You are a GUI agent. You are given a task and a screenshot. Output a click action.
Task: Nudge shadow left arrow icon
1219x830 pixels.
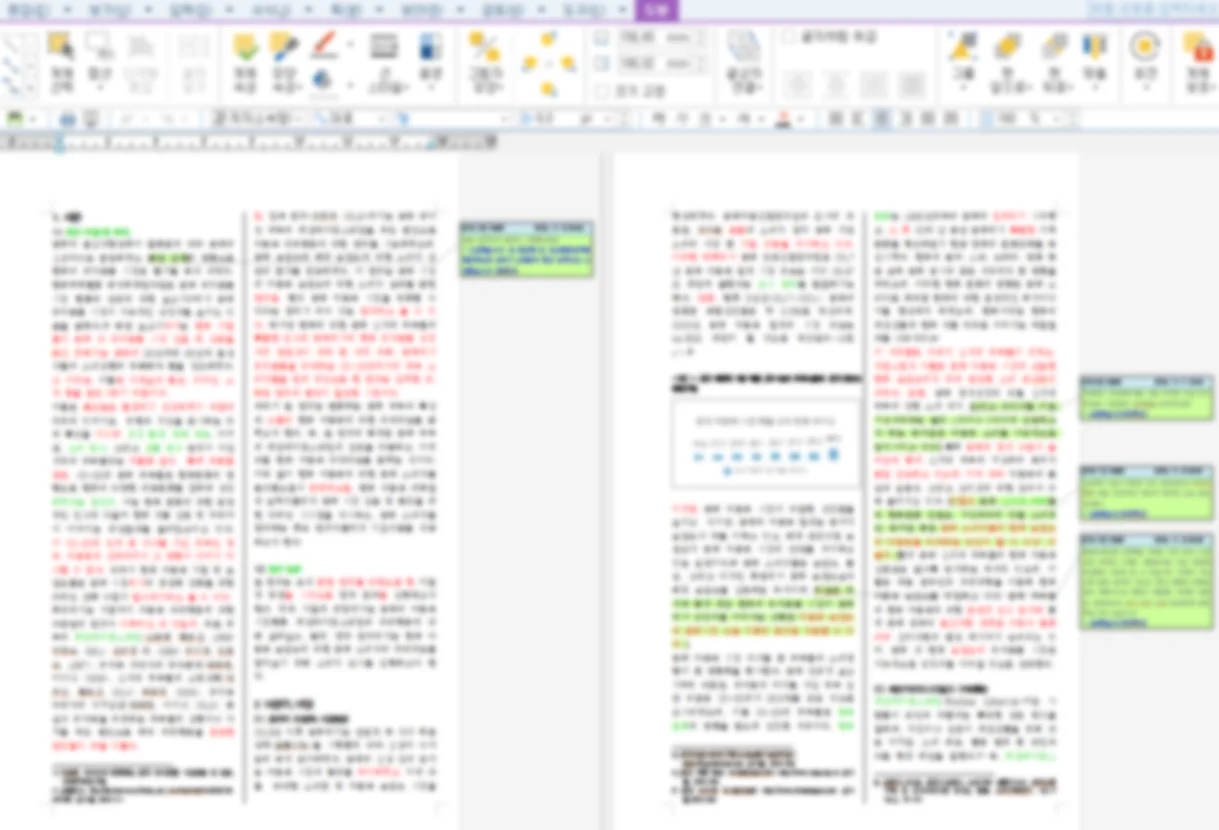[x=529, y=63]
